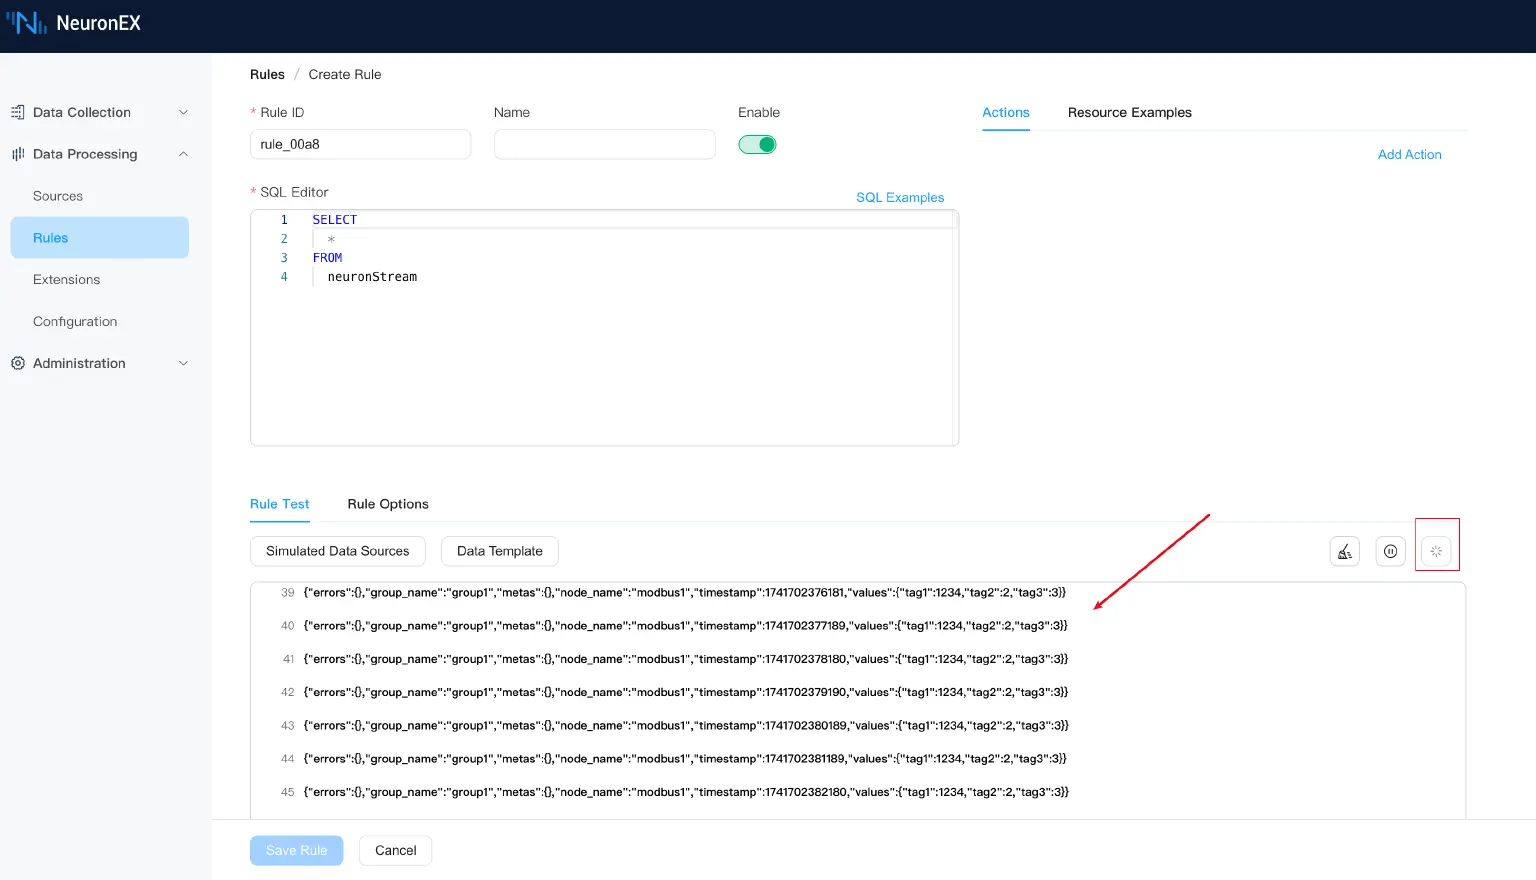This screenshot has width=1536, height=880.
Task: Click the Data Processing sidebar icon
Action: pos(18,154)
